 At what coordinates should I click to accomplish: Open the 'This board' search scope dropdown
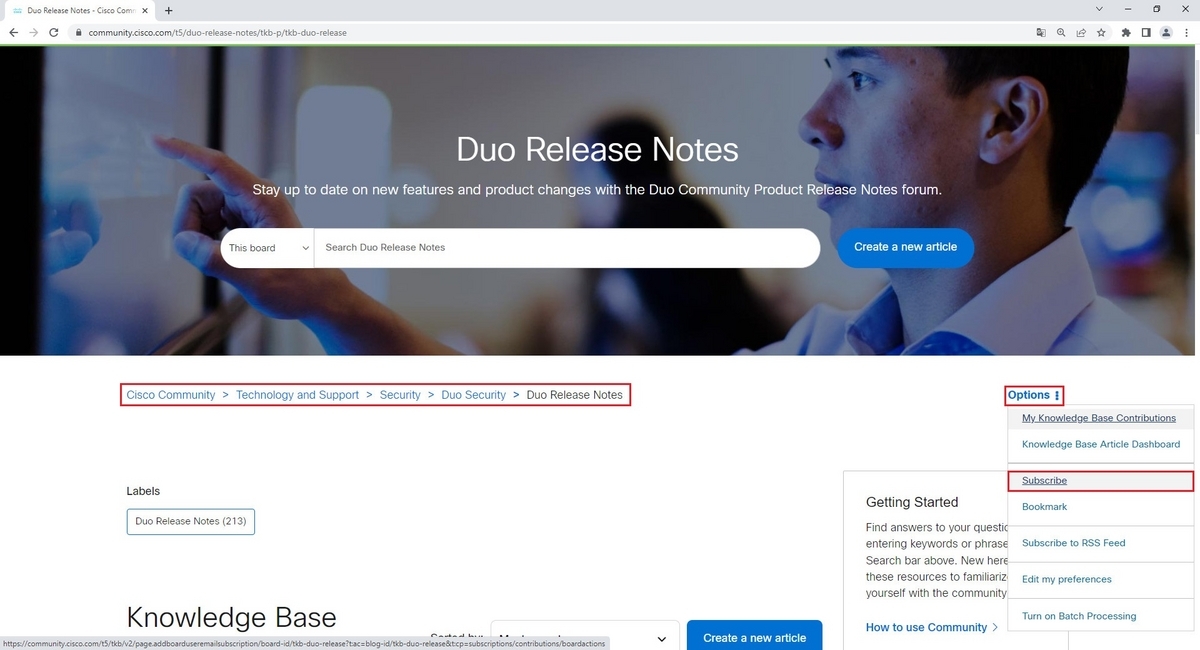[267, 248]
